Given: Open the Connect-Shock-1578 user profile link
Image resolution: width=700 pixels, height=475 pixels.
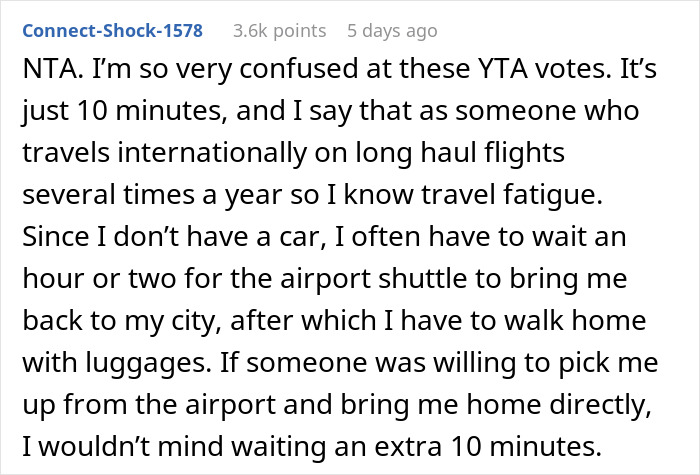Looking at the screenshot, I should coord(111,31).
